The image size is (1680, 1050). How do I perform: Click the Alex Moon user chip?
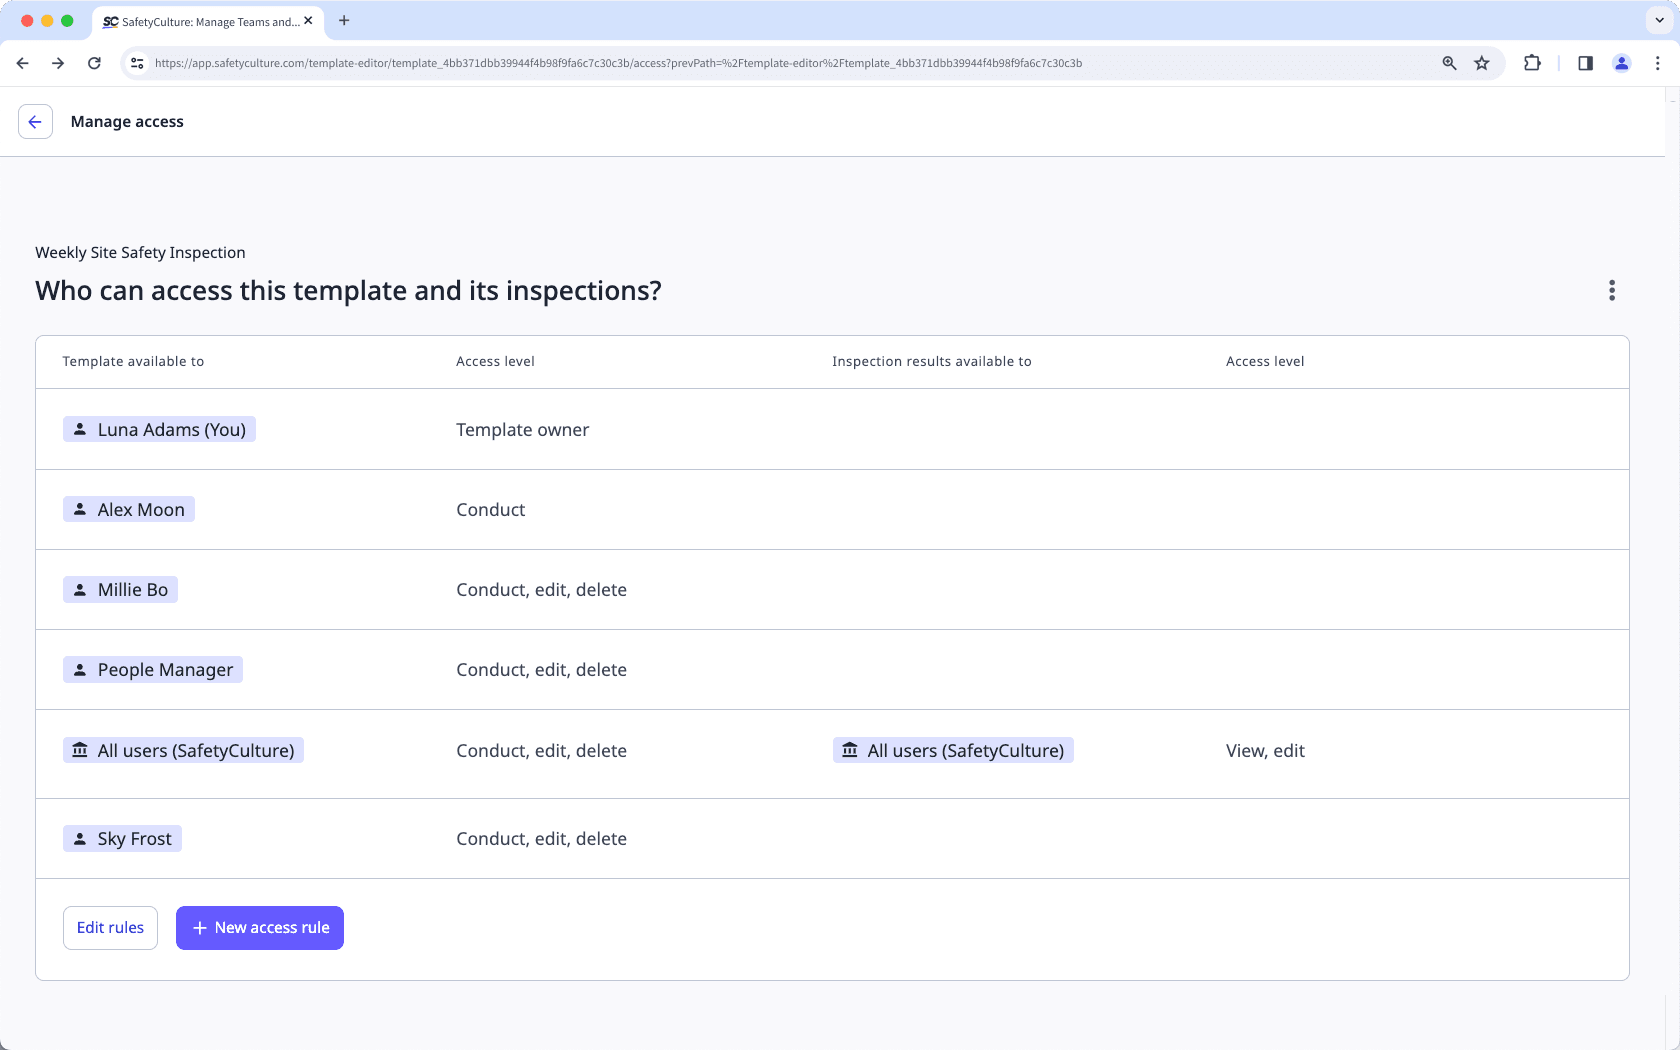pyautogui.click(x=129, y=510)
